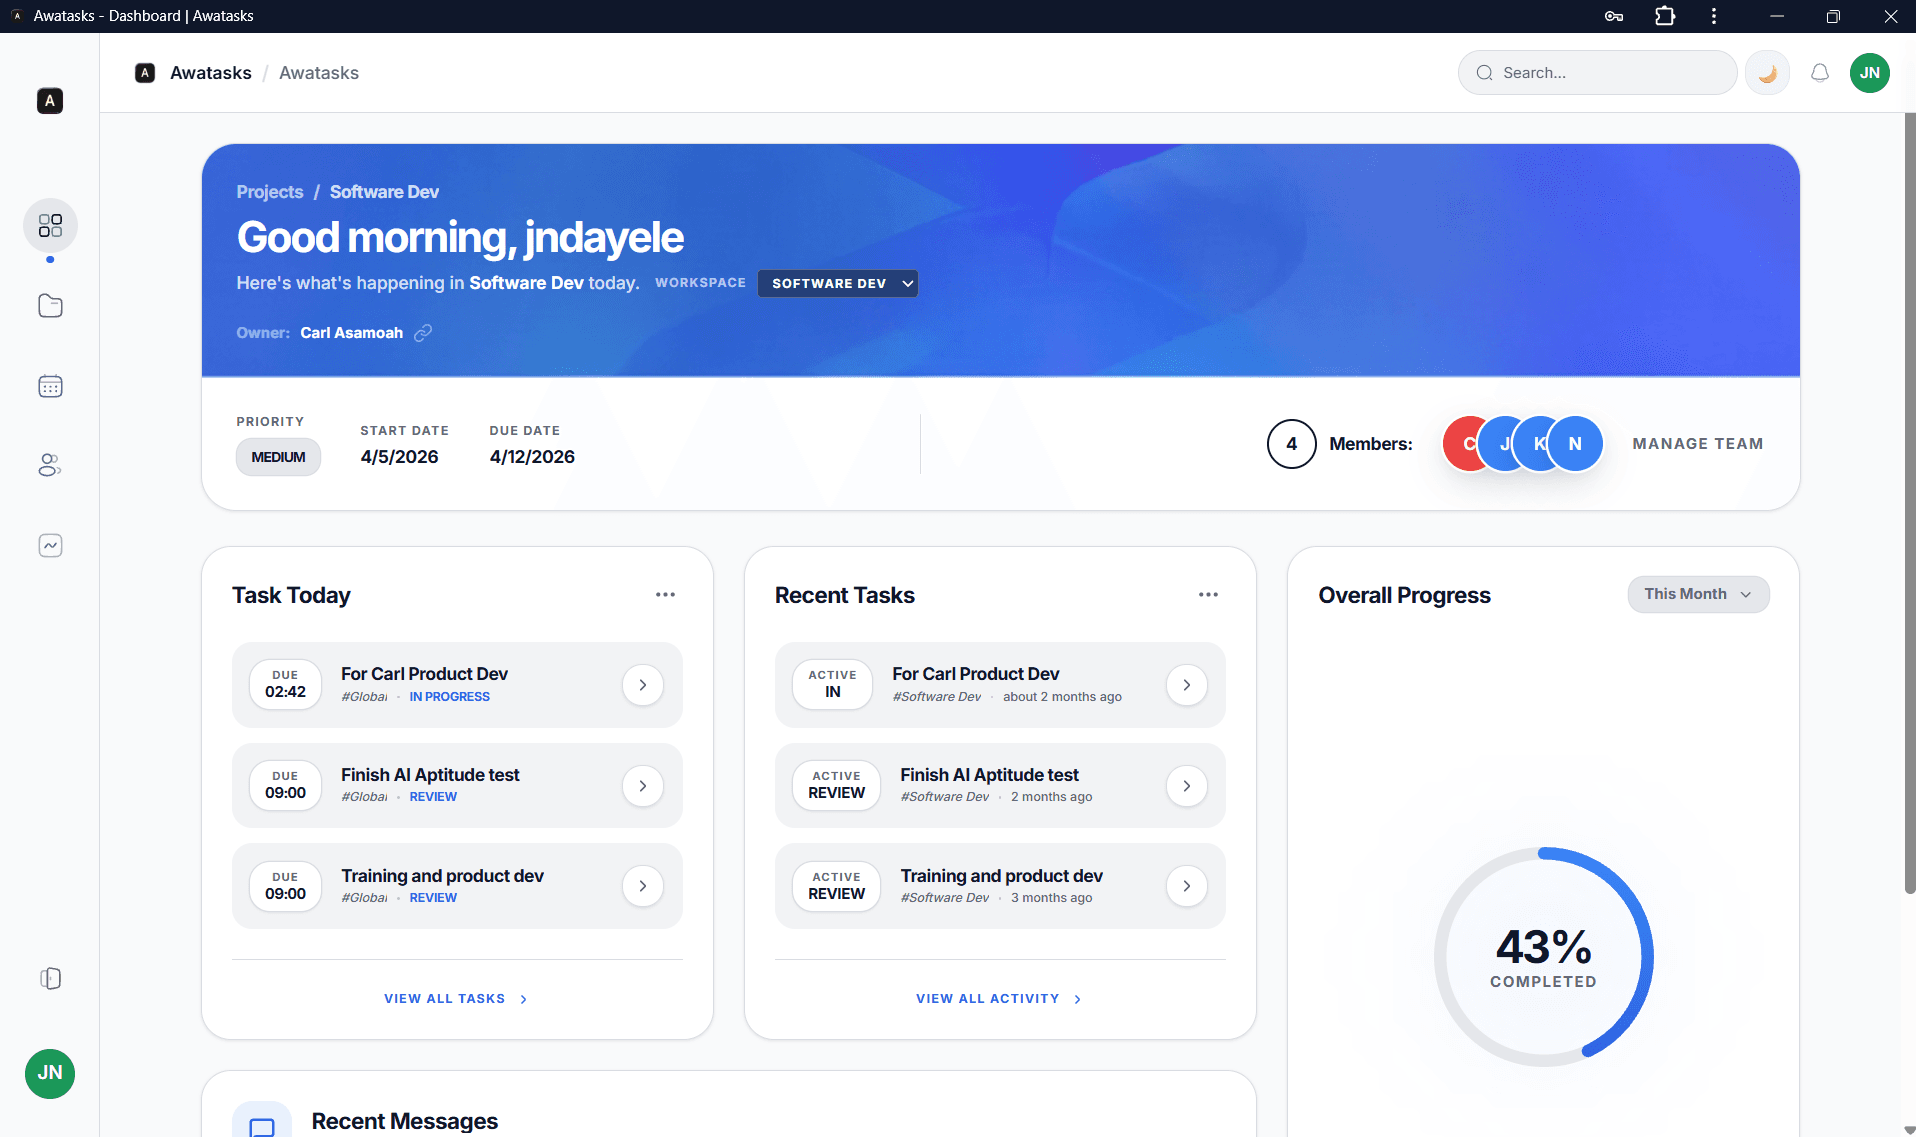Copy the owner link icon beside Carl Asamoah
Image resolution: width=1916 pixels, height=1137 pixels.
click(x=423, y=333)
